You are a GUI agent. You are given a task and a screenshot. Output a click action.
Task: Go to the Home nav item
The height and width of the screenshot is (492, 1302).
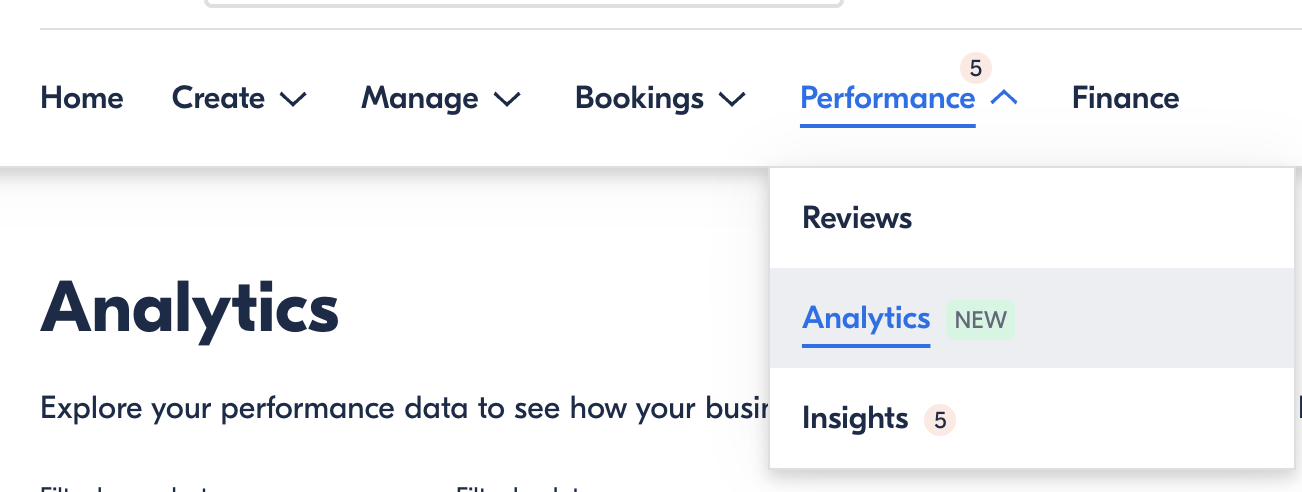click(x=82, y=98)
